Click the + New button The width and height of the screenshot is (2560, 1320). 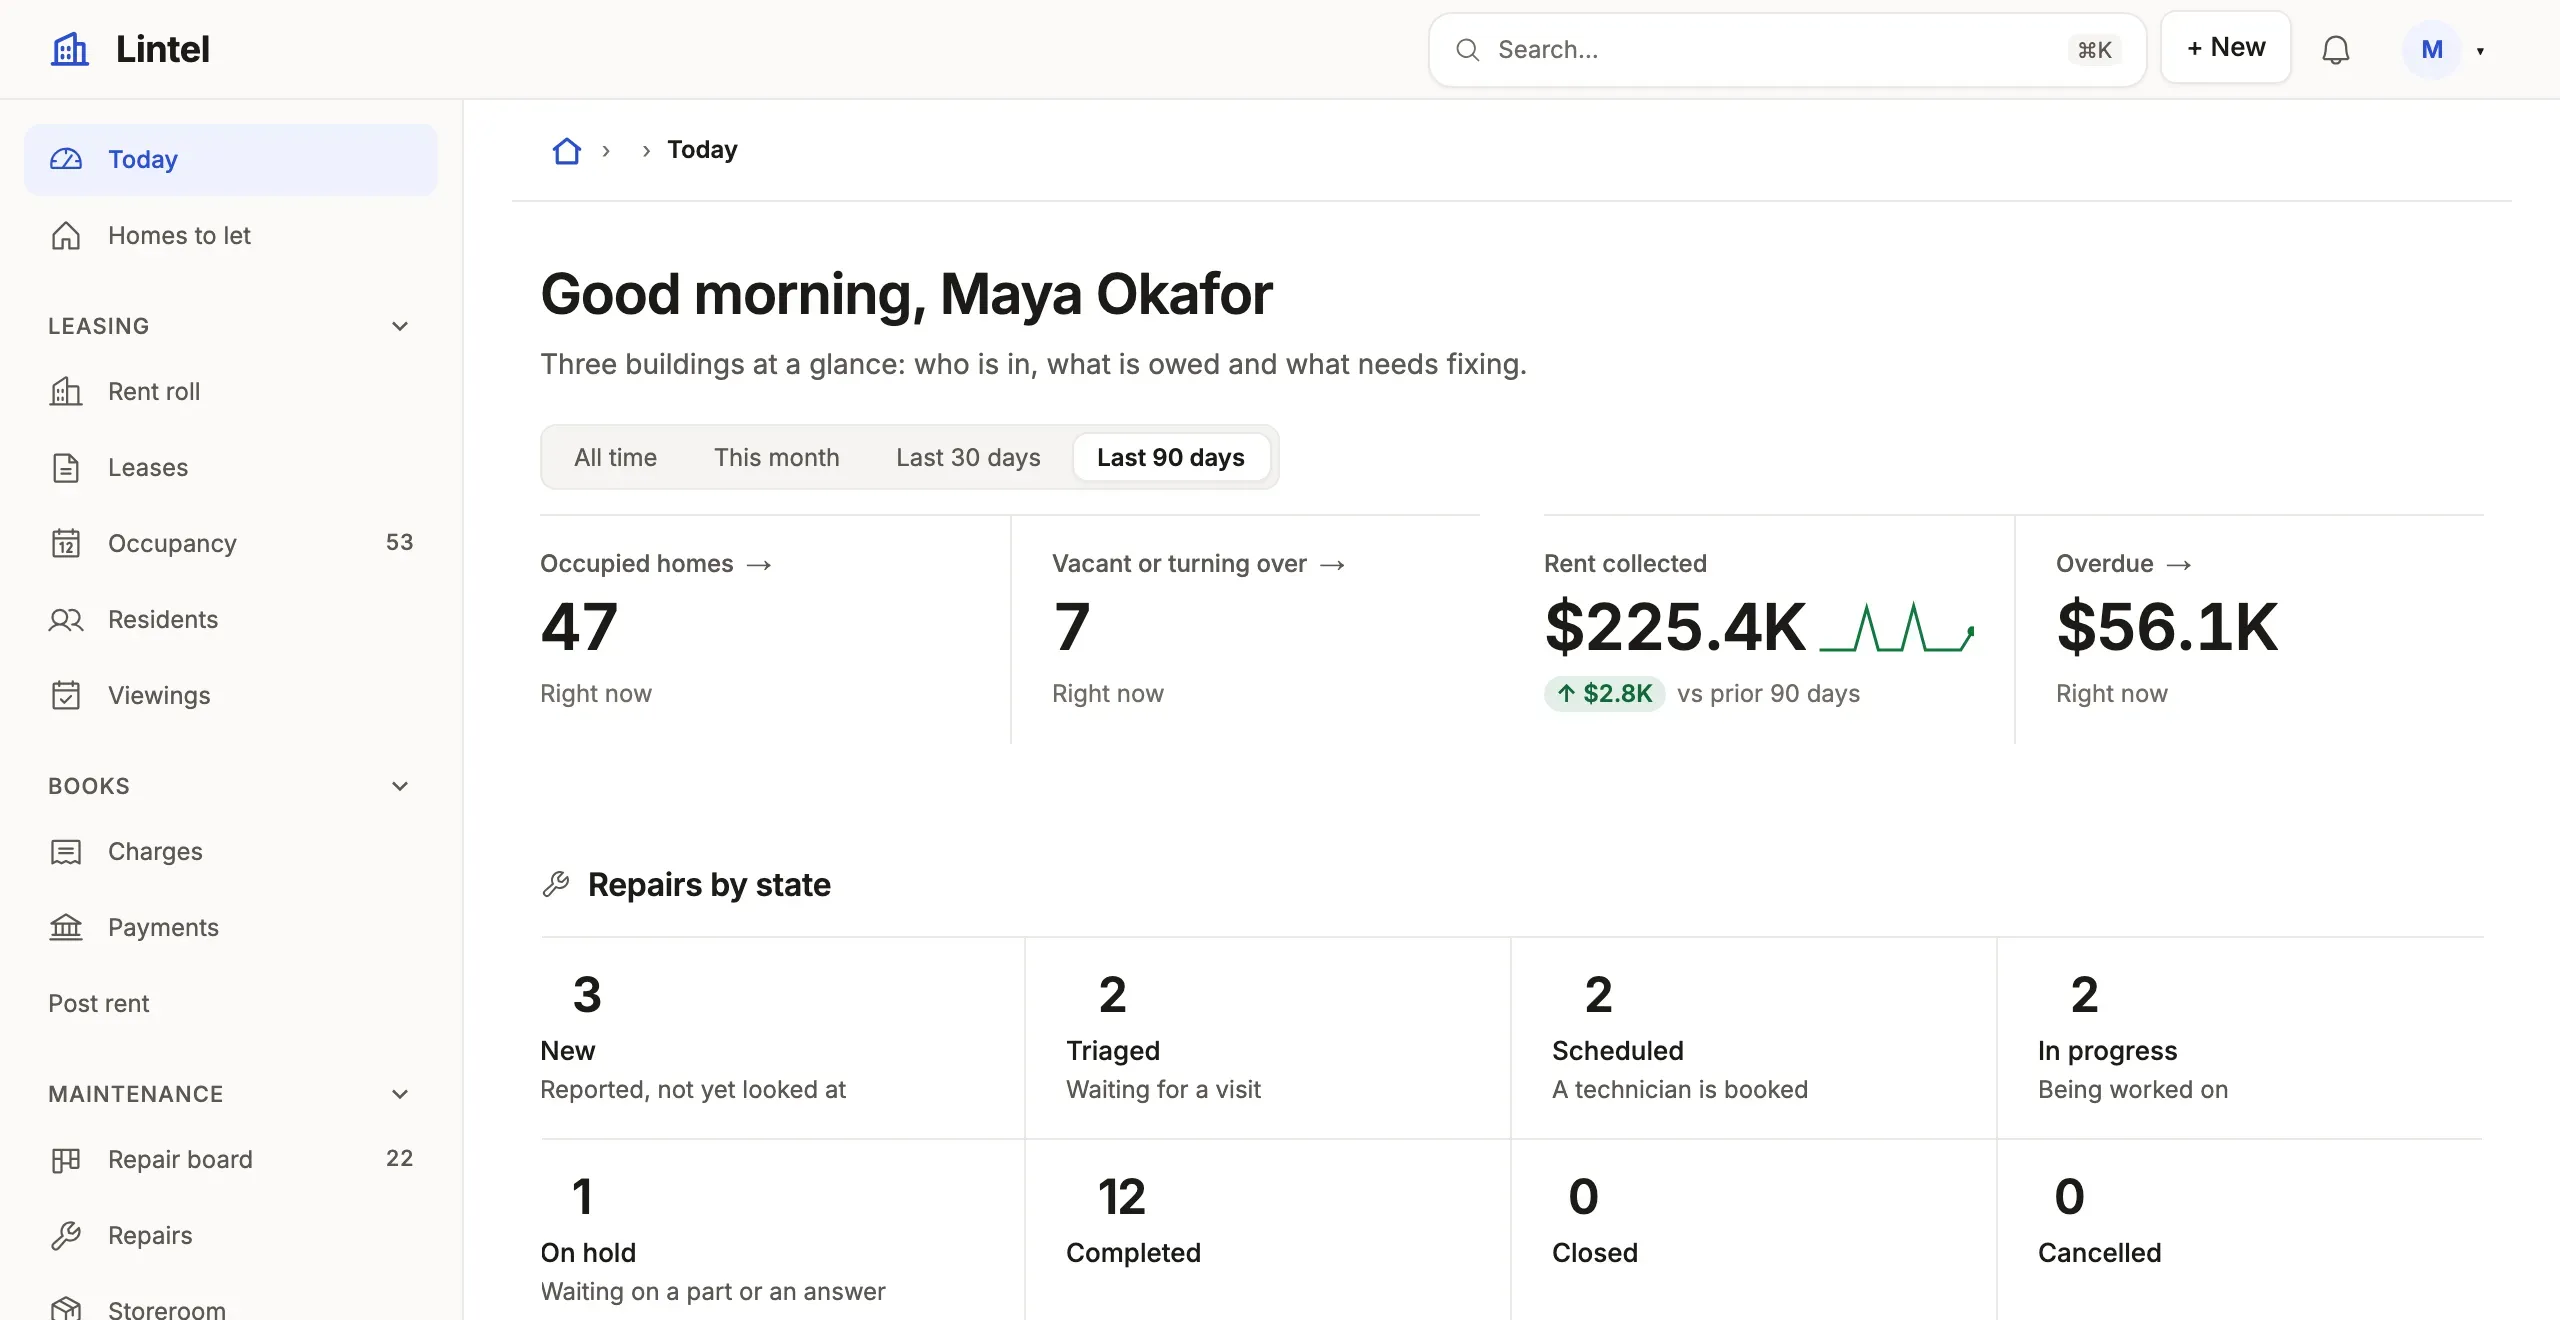pyautogui.click(x=2226, y=47)
